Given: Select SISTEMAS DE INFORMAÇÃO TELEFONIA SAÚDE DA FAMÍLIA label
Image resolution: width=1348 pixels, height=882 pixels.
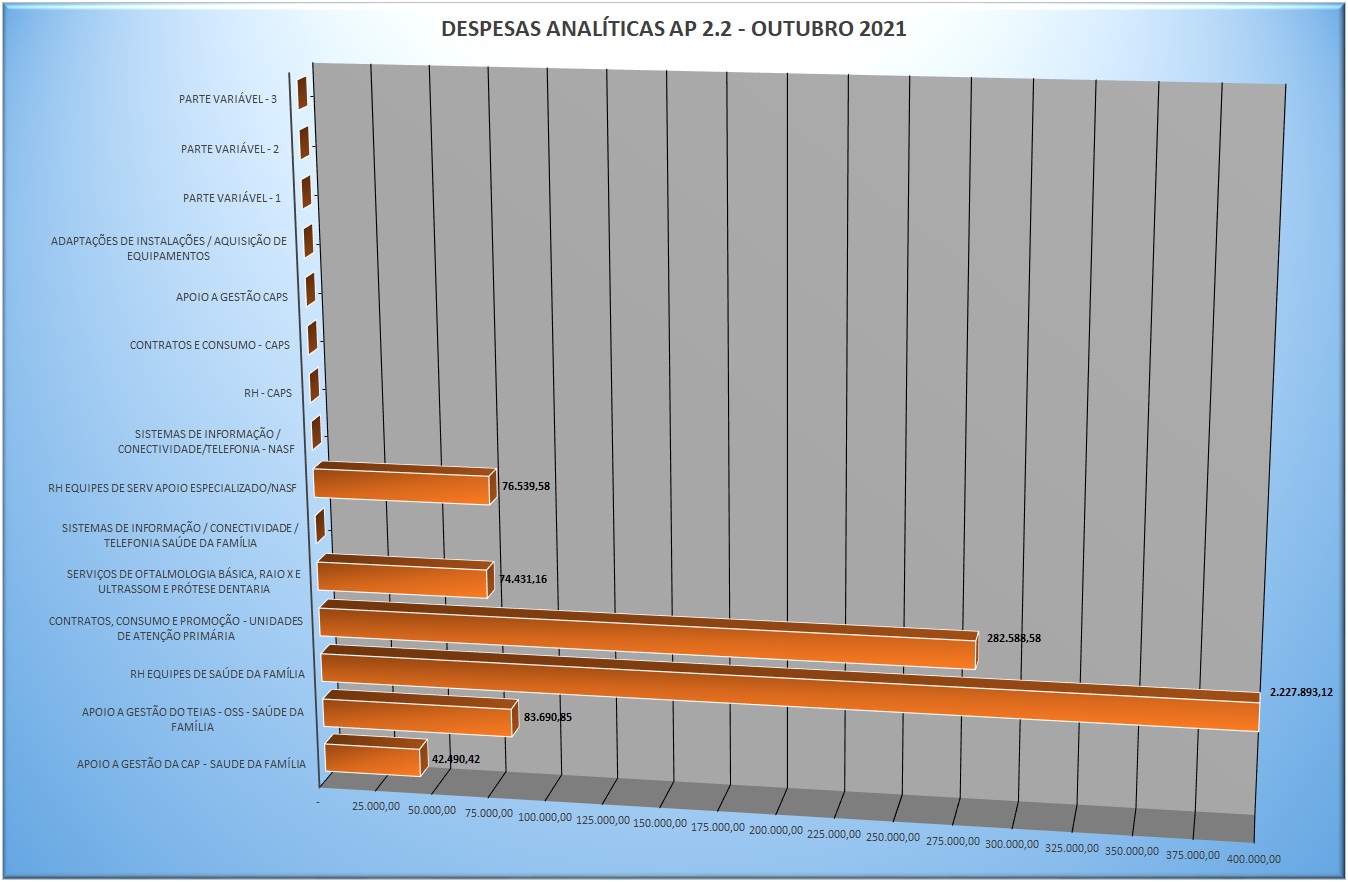Looking at the screenshot, I should point(180,535).
